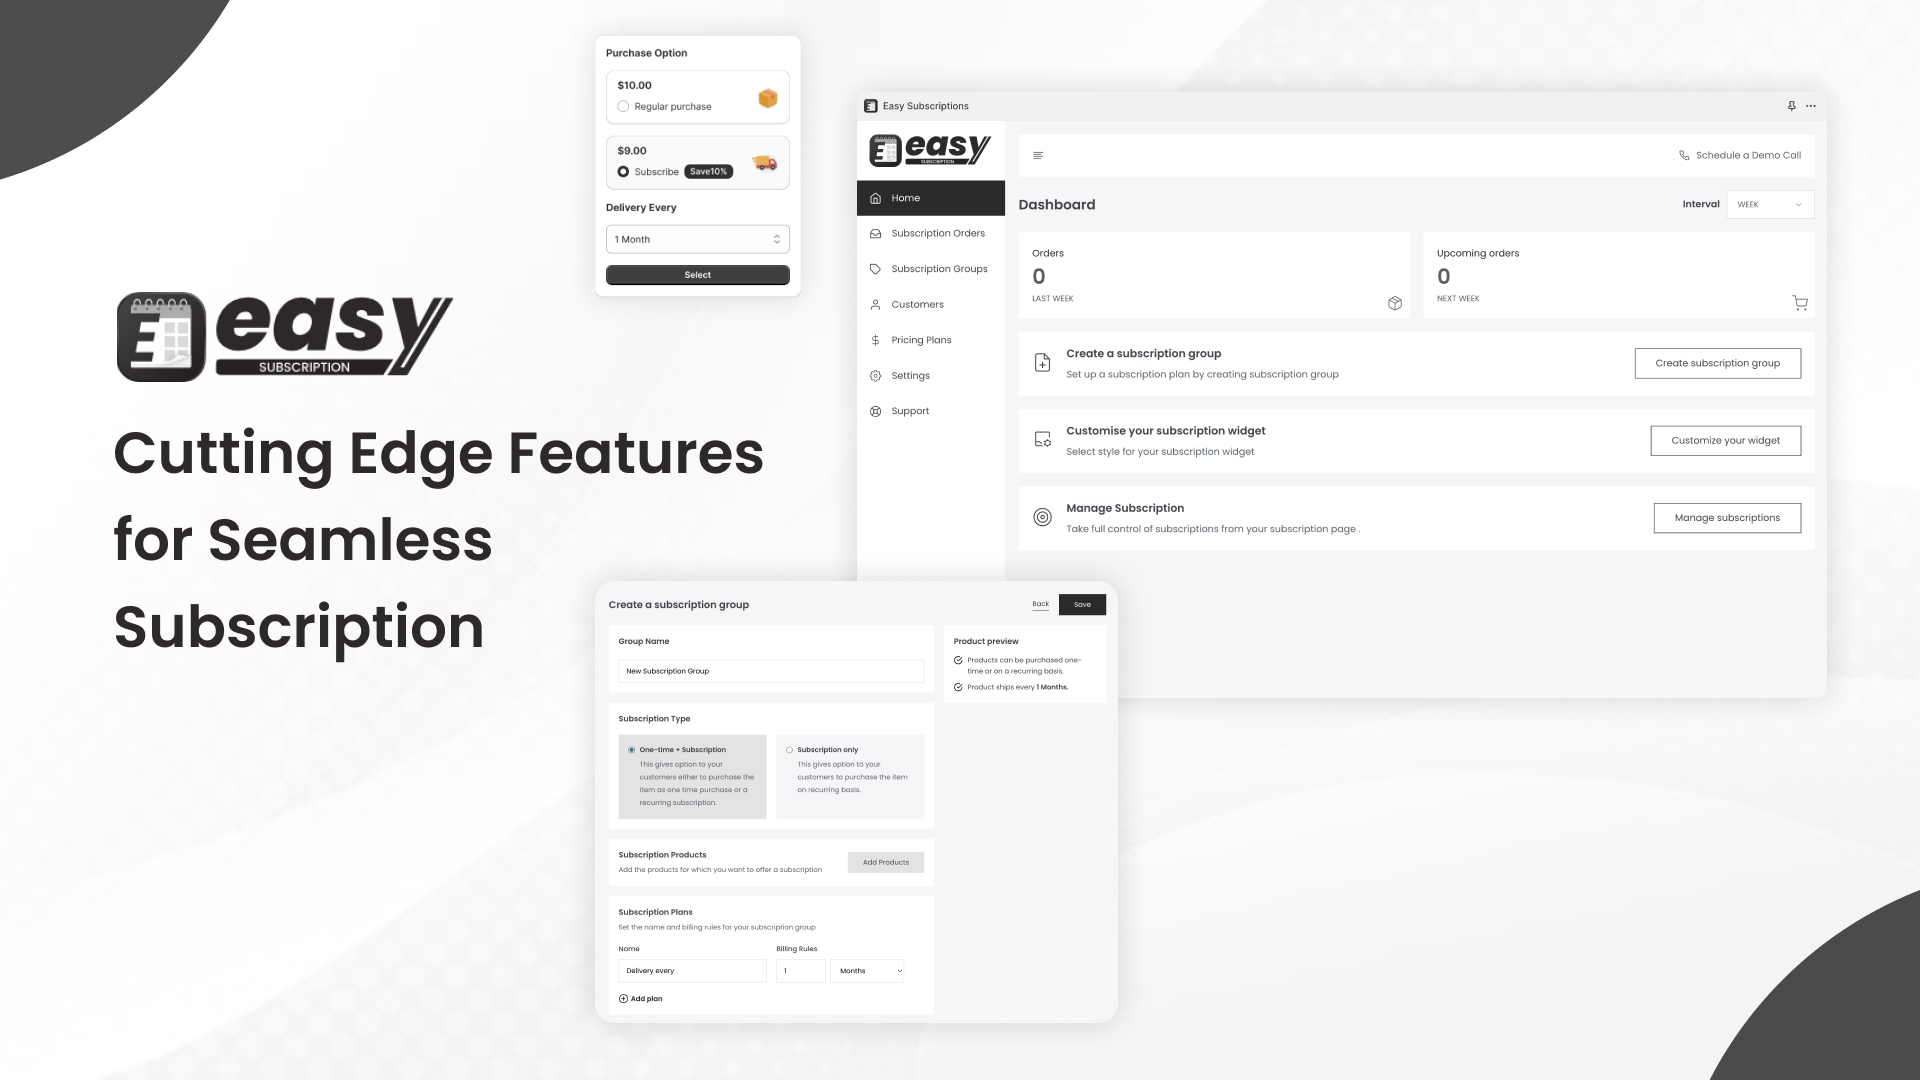This screenshot has width=1920, height=1080.
Task: Select the Regular purchase radio button
Action: coord(622,107)
